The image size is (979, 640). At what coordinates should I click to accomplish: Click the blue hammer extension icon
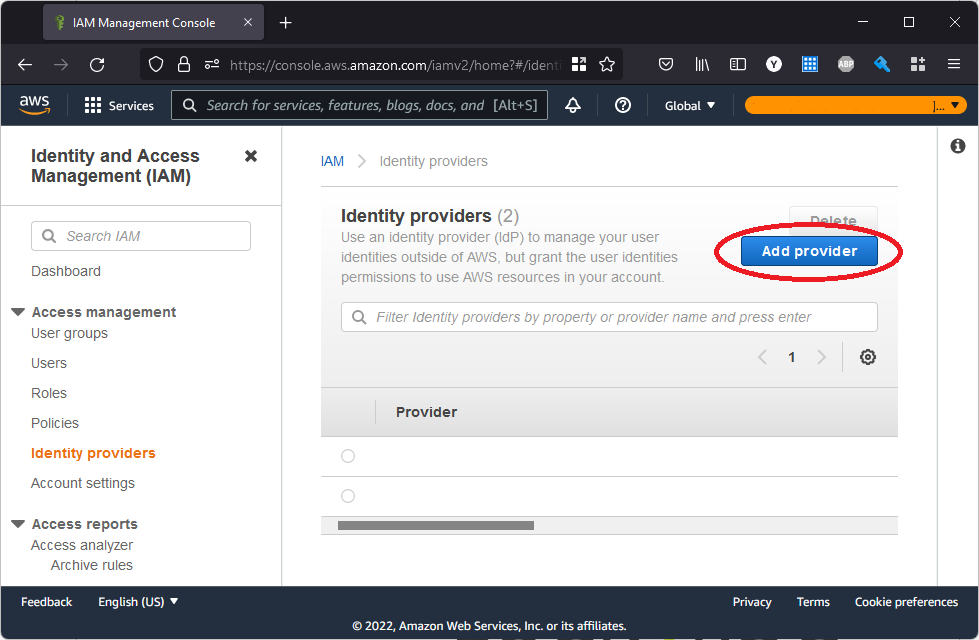pos(882,64)
